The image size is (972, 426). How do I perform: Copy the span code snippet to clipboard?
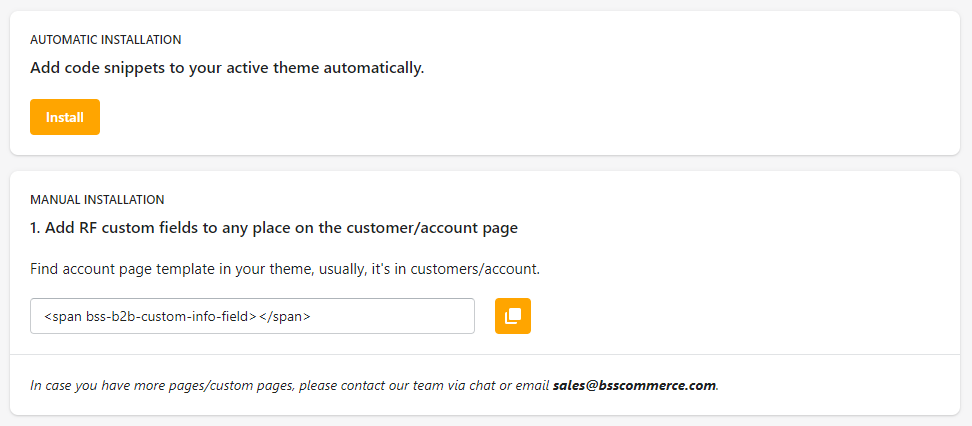click(x=513, y=316)
